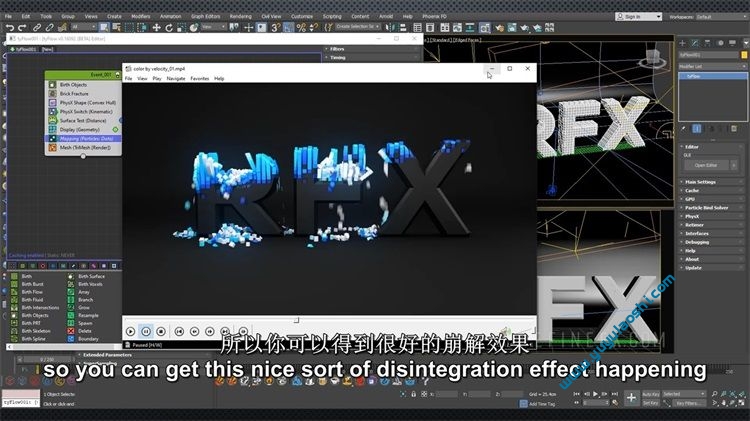Screen dimensions: 750x421
Task: Pick Birth Burst operator from depot
Action: (33, 284)
